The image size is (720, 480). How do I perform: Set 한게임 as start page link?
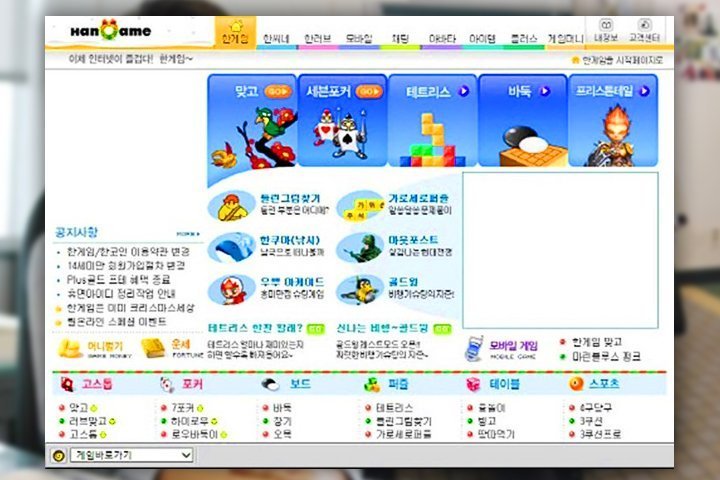click(617, 60)
